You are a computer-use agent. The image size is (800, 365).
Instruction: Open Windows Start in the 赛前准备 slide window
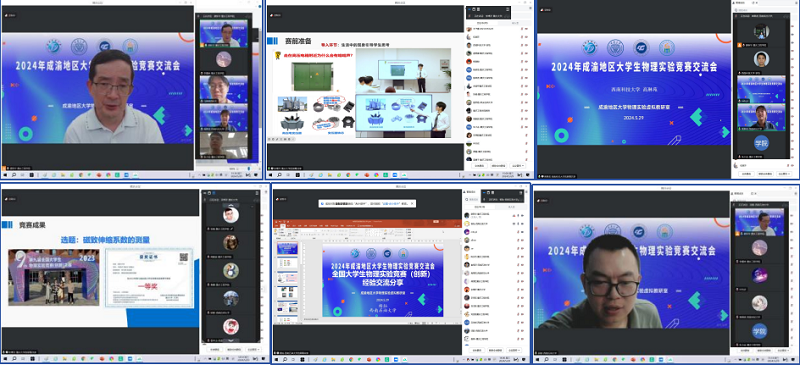270,175
